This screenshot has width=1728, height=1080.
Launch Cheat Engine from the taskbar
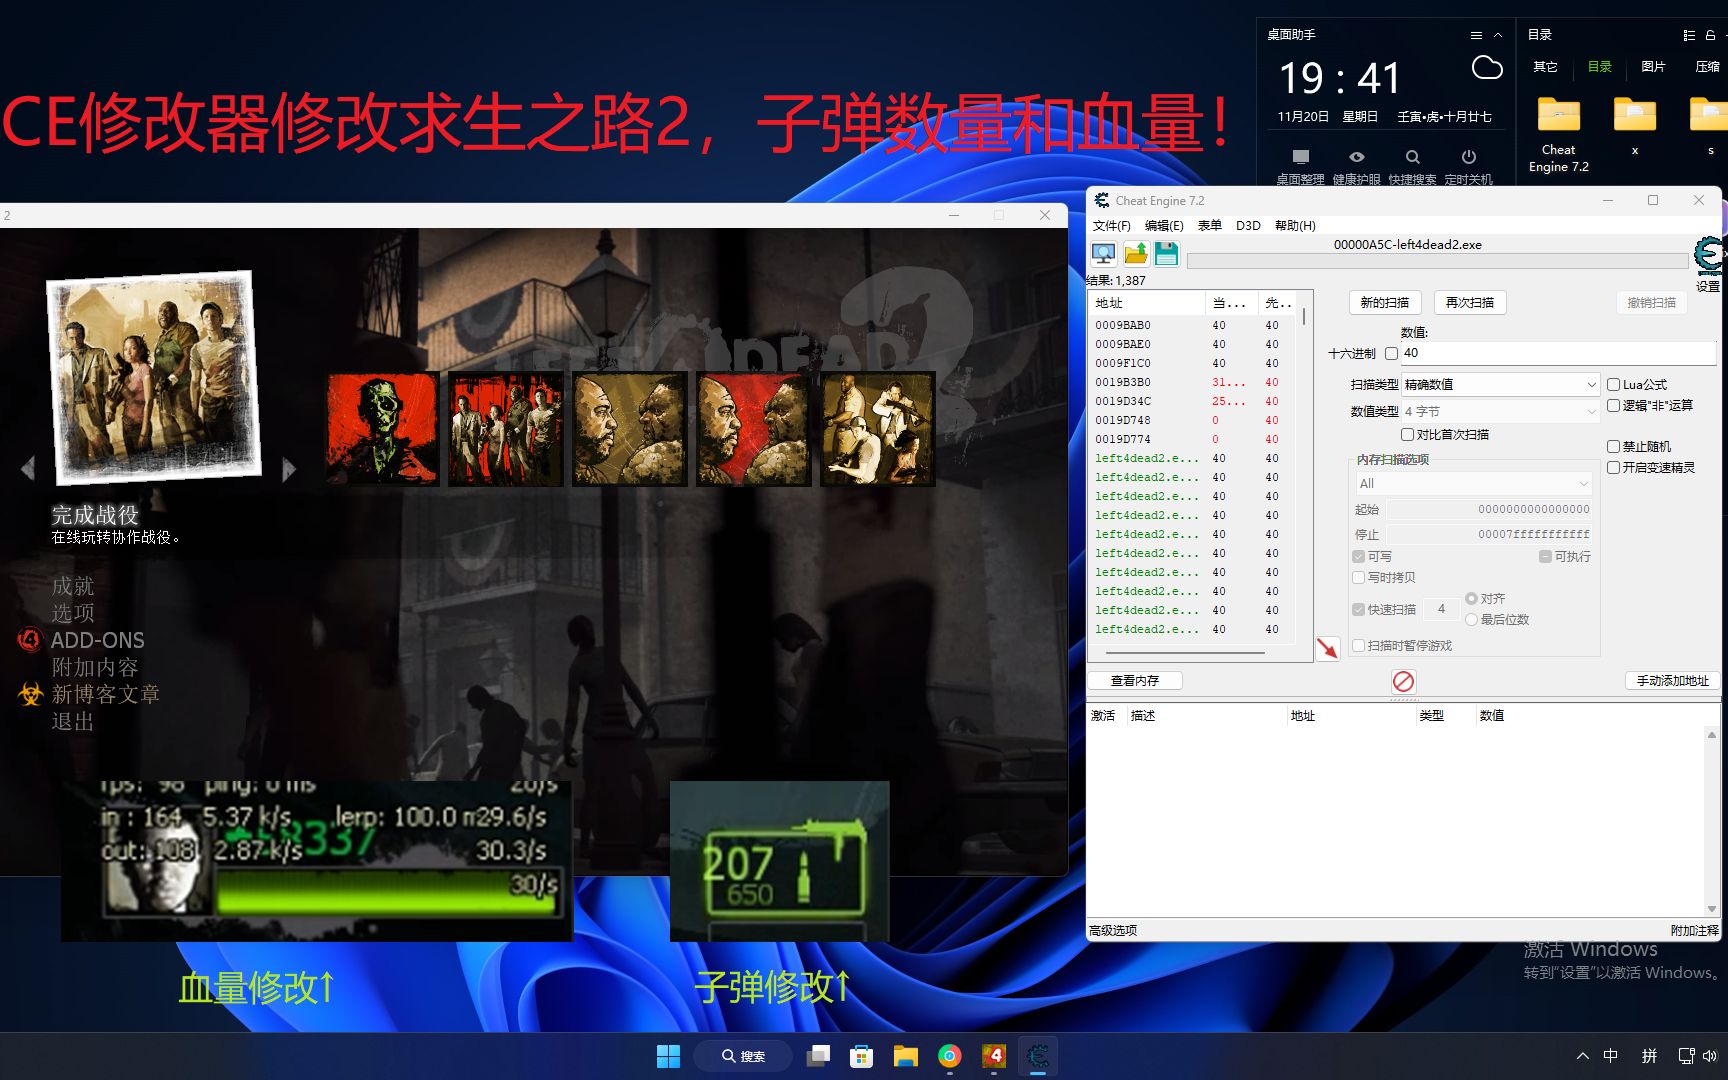pyautogui.click(x=1038, y=1056)
